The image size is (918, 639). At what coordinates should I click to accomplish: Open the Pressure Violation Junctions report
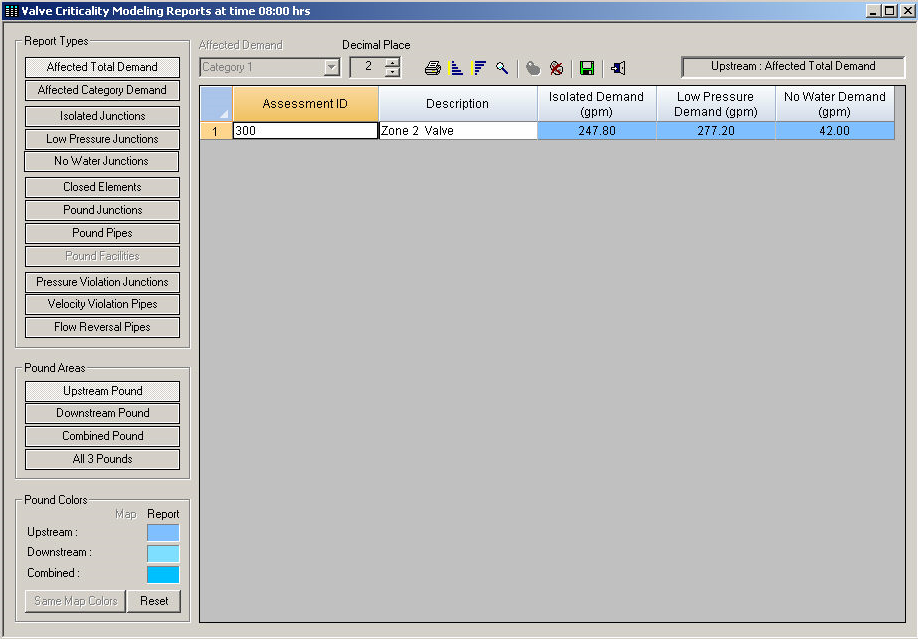pyautogui.click(x=102, y=282)
